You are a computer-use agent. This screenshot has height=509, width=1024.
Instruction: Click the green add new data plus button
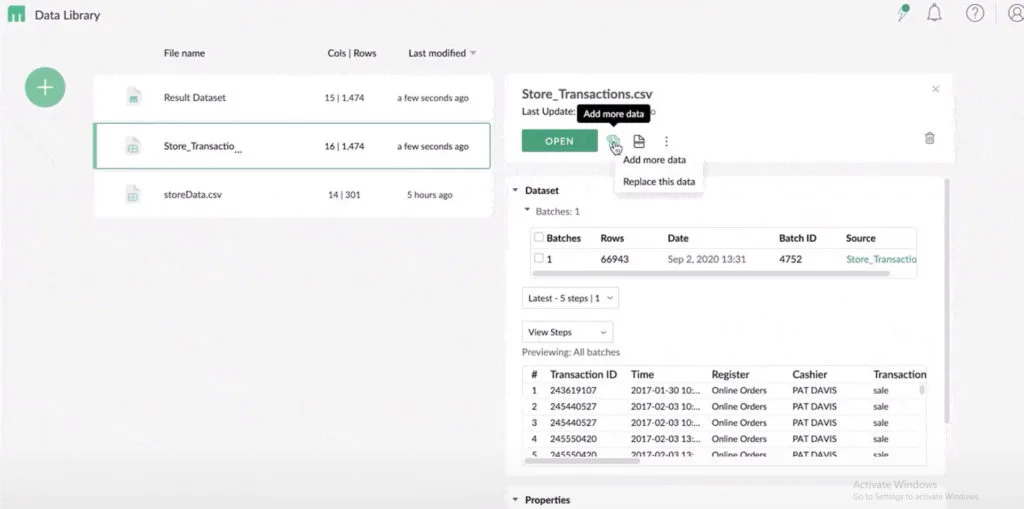[x=45, y=88]
